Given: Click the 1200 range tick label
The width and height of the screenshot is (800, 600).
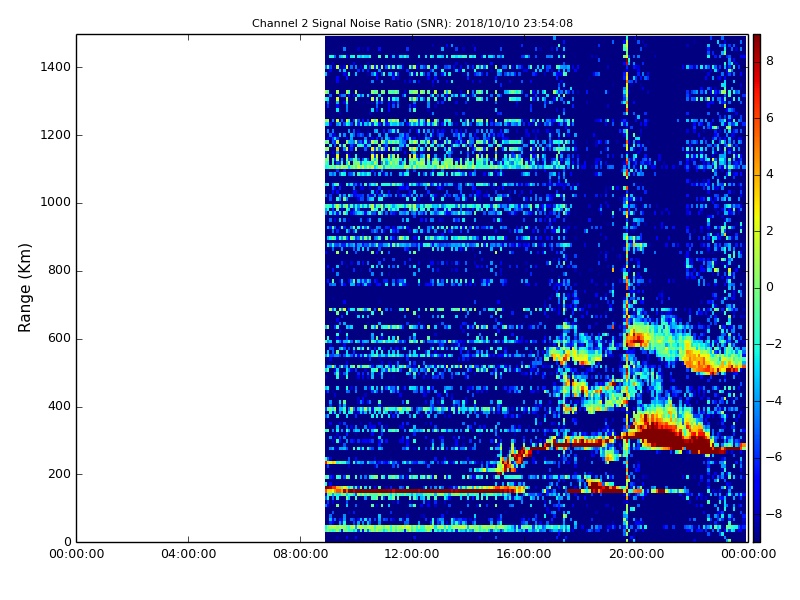Looking at the screenshot, I should coord(55,135).
